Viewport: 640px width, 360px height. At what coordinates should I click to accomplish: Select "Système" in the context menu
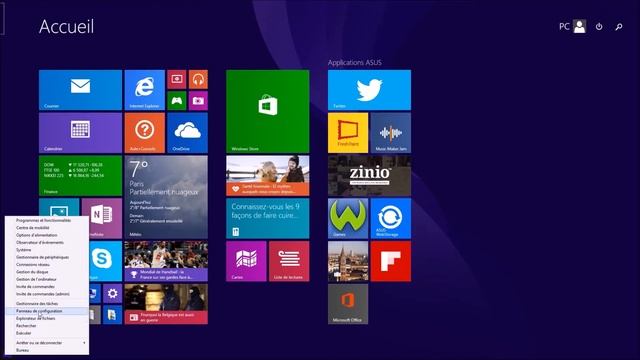point(47,250)
